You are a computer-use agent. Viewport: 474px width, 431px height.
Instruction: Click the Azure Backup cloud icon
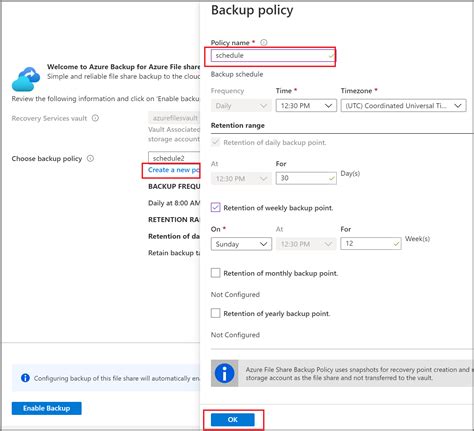tap(26, 79)
